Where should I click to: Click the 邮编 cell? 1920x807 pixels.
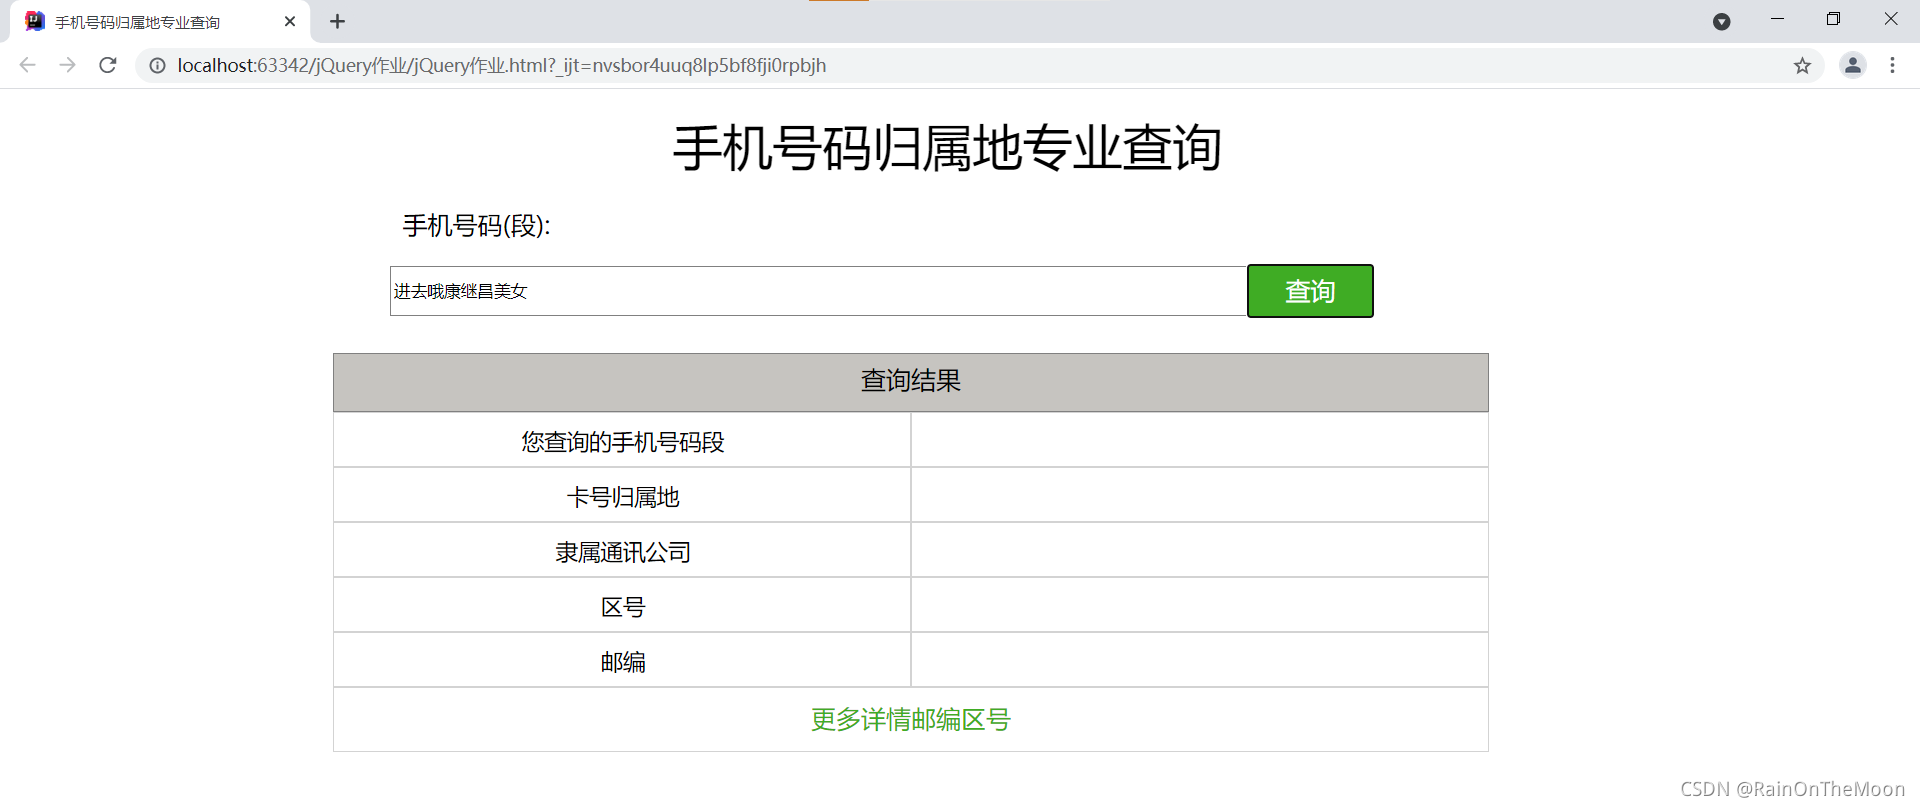622,661
